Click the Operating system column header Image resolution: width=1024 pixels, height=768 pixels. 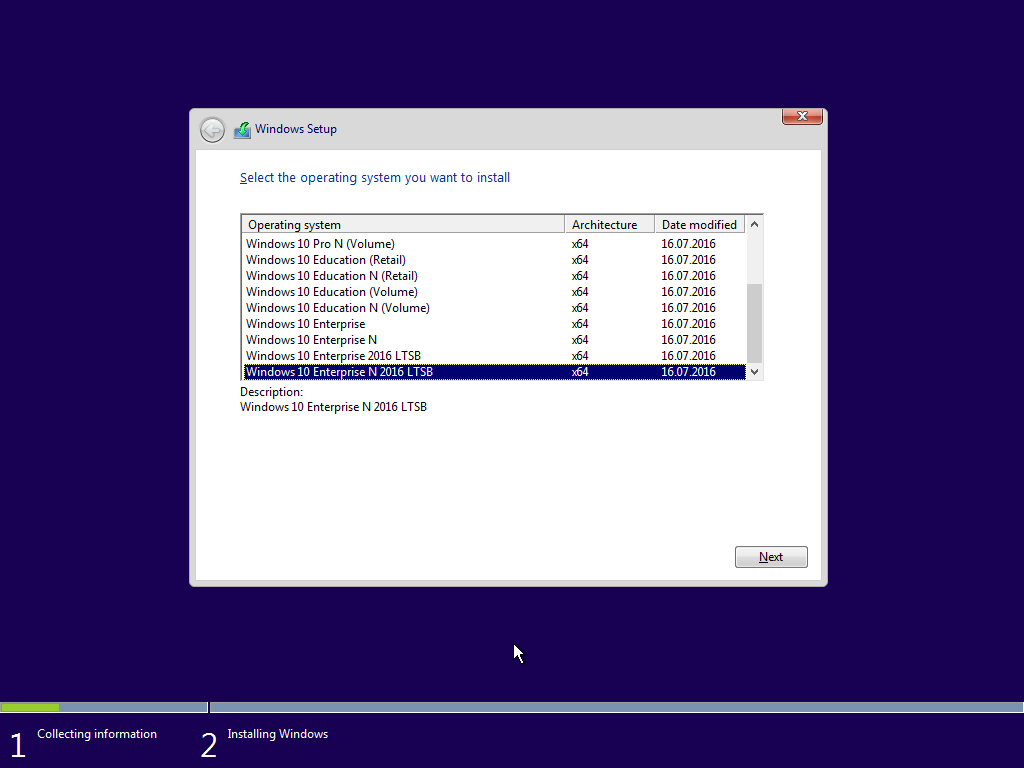403,225
